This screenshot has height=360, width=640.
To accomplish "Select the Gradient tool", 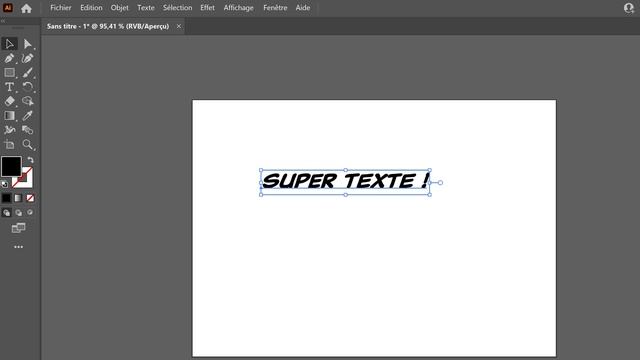I will (x=9, y=116).
